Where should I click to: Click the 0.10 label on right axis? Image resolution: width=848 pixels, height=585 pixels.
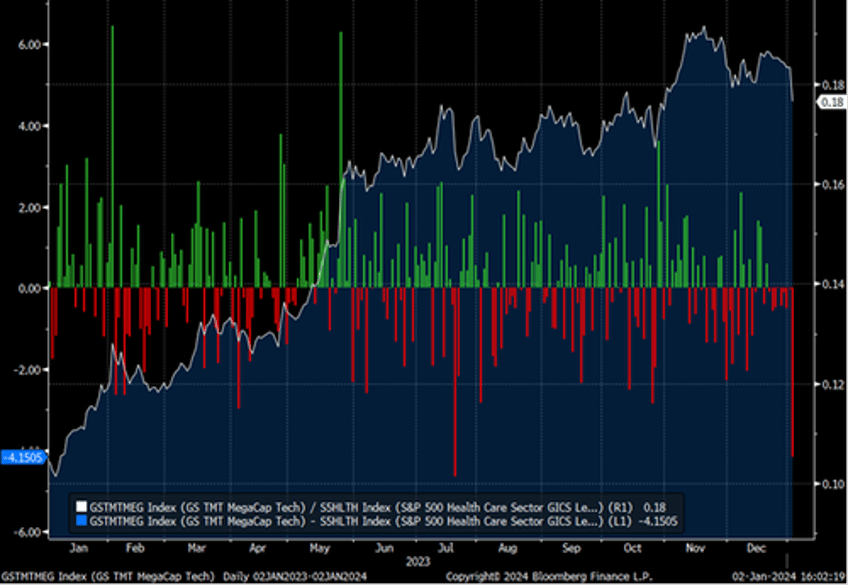point(833,484)
